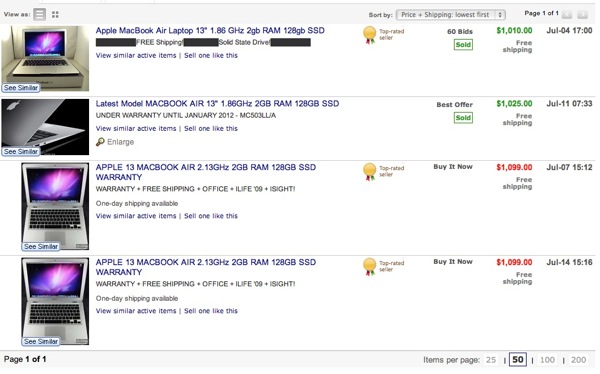The width and height of the screenshot is (600, 374).
Task: Click Sell one like this for $1,025 listing
Action: [211, 129]
